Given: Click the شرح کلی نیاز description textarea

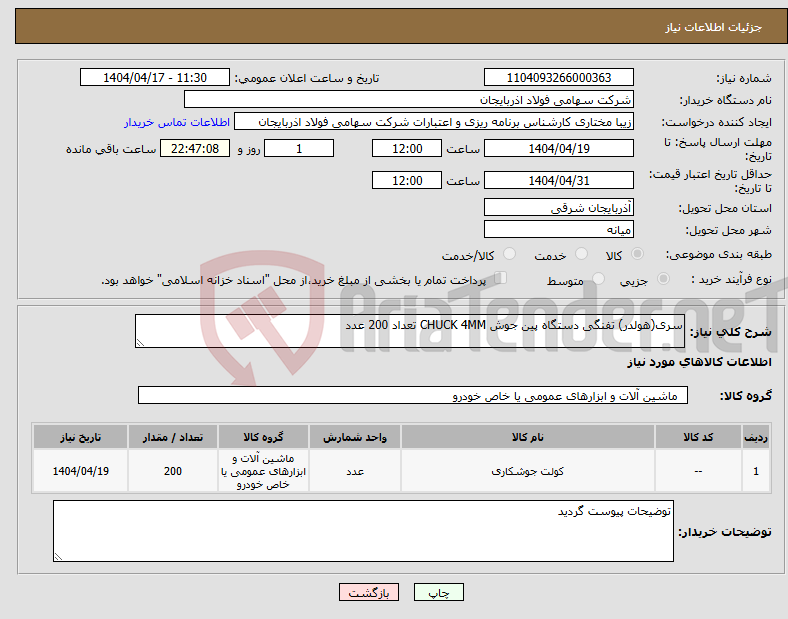Looking at the screenshot, I should click(410, 331).
